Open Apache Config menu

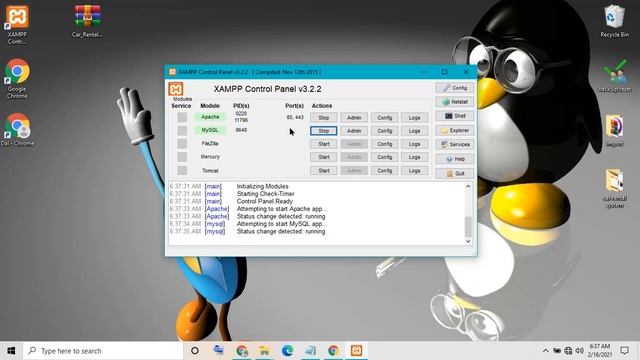pos(384,118)
